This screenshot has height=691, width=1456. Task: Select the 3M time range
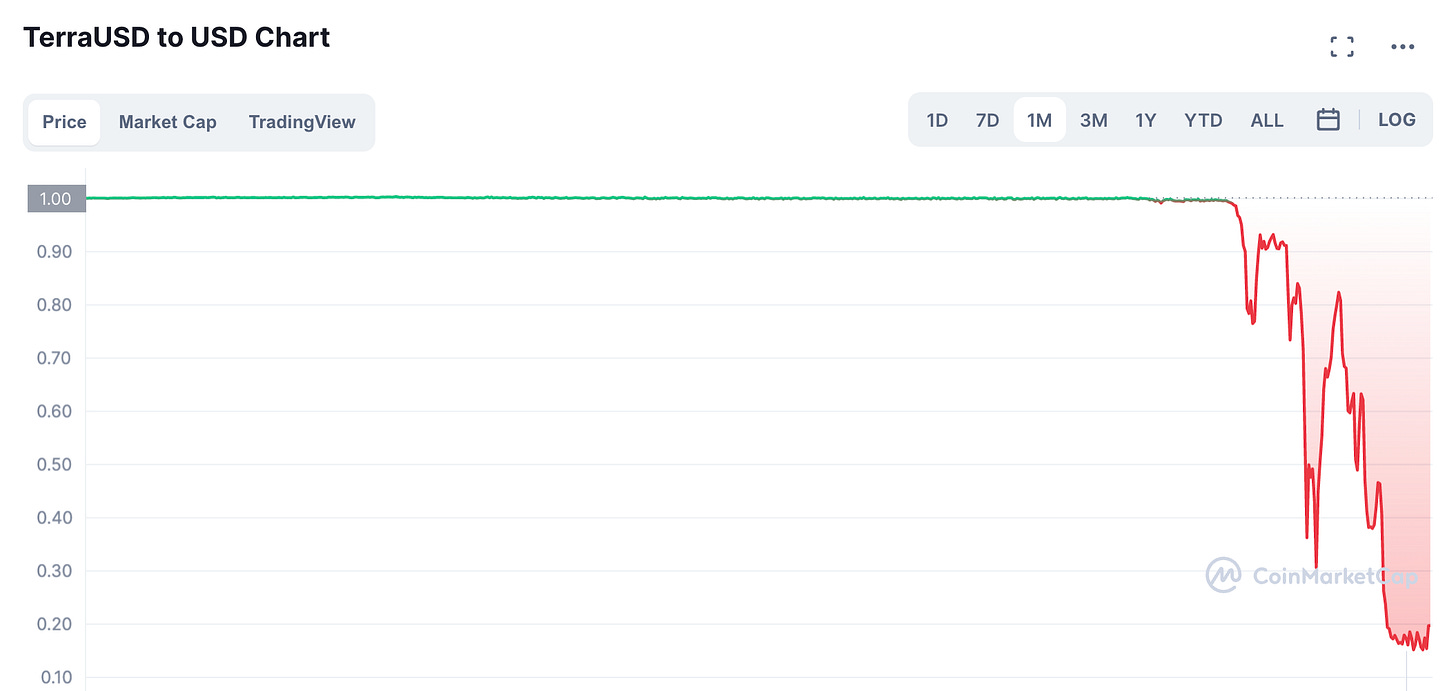(x=1093, y=120)
